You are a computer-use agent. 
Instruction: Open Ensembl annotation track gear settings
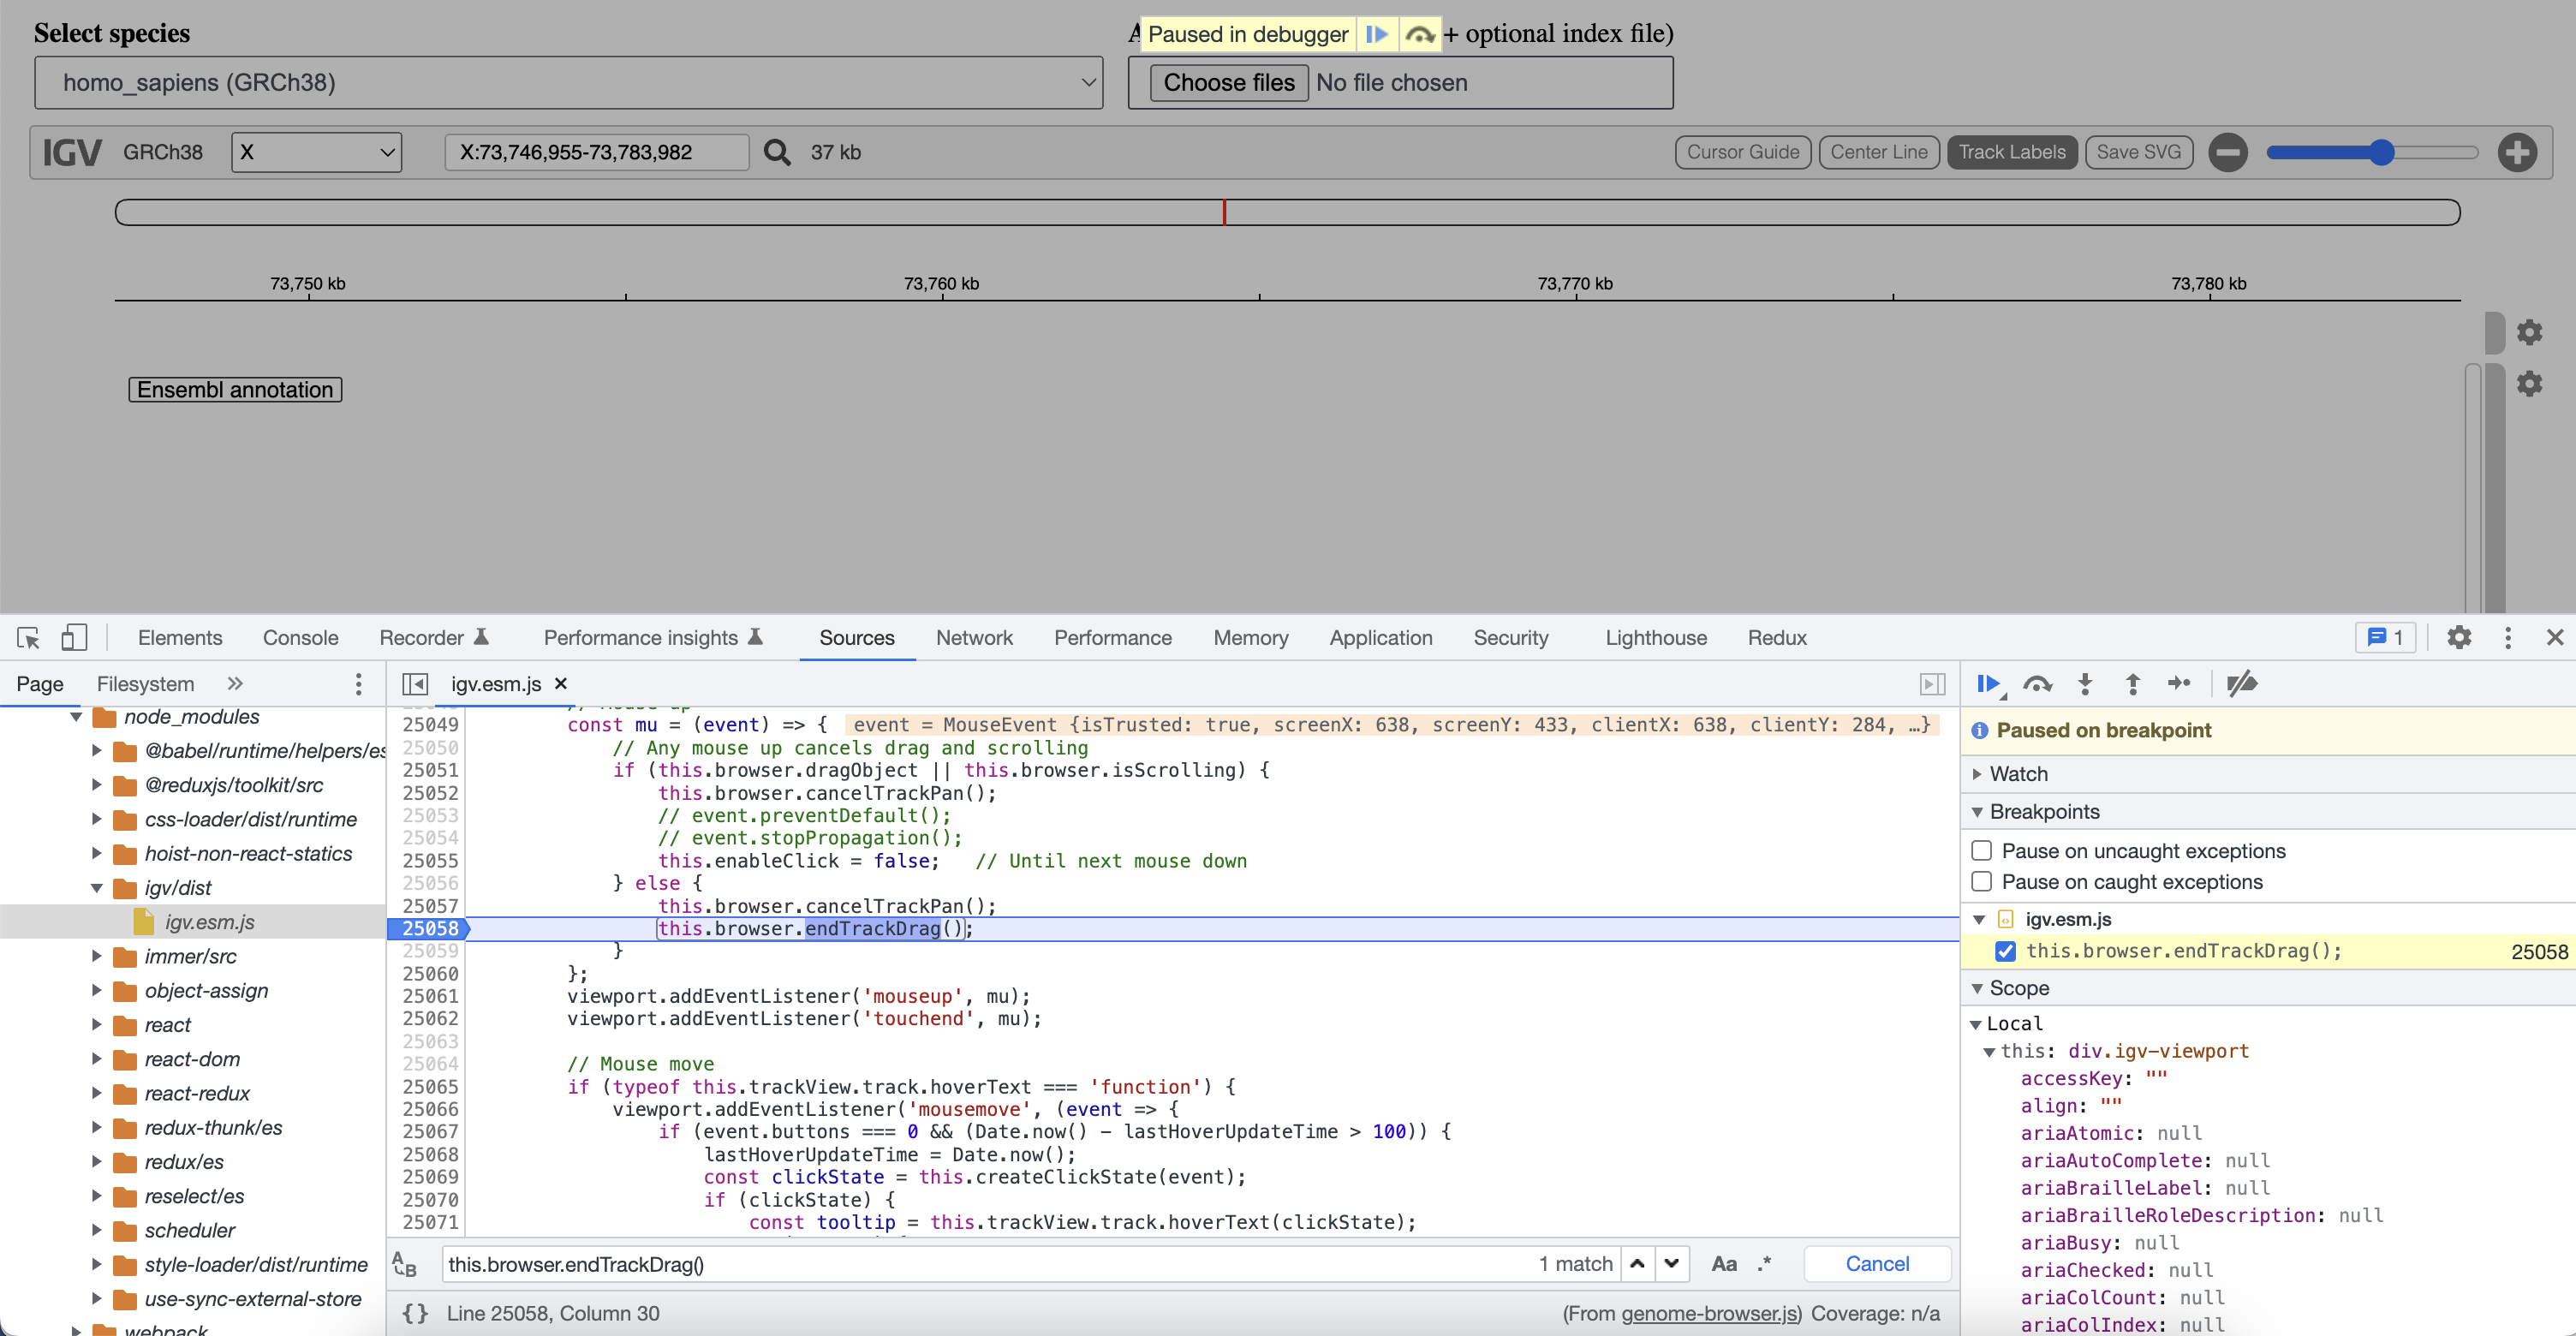(x=2530, y=383)
